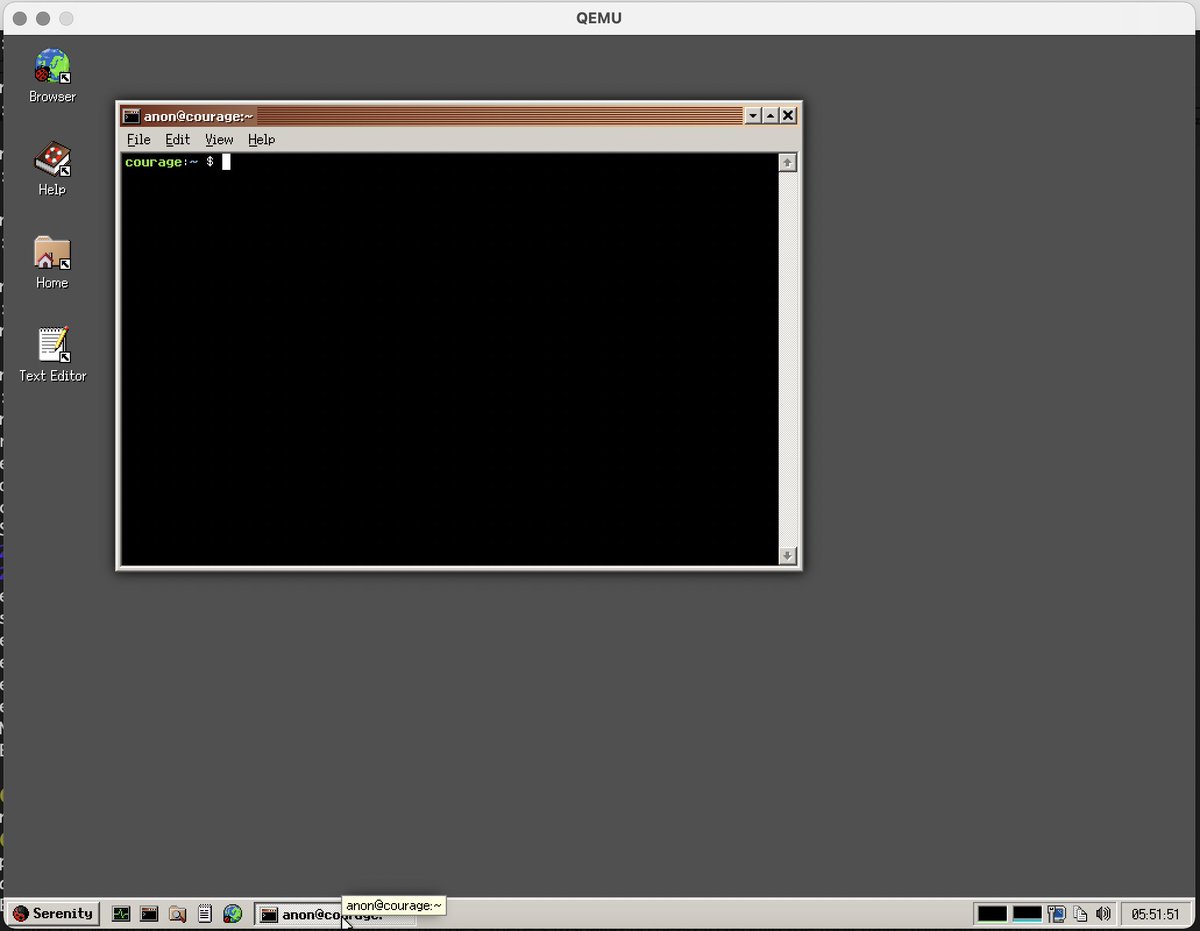Viewport: 1200px width, 931px height.
Task: Open the View menu in Terminal
Action: (x=219, y=140)
